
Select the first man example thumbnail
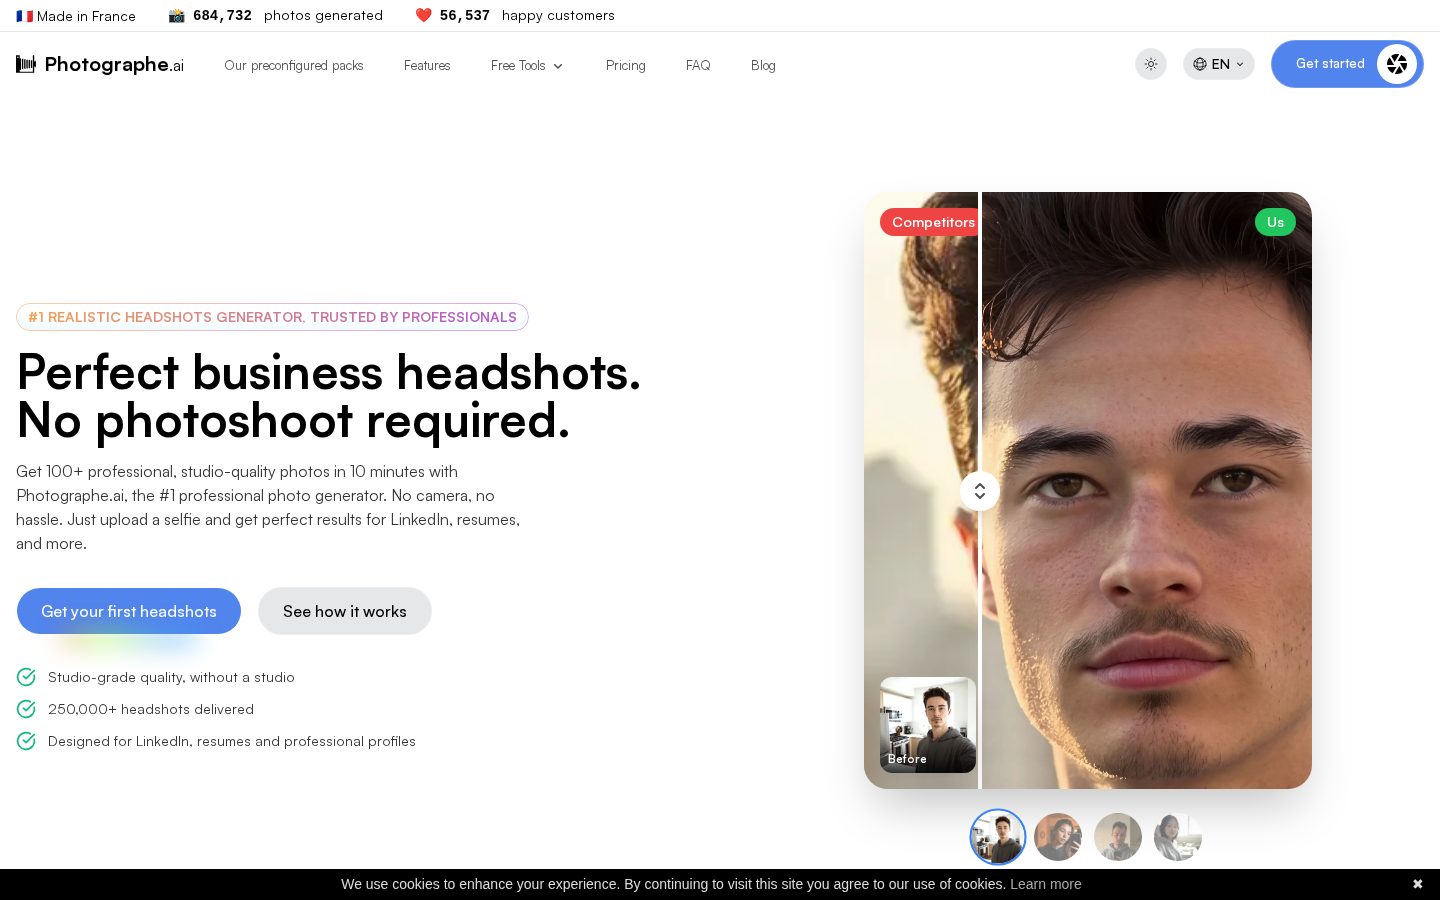click(x=998, y=837)
